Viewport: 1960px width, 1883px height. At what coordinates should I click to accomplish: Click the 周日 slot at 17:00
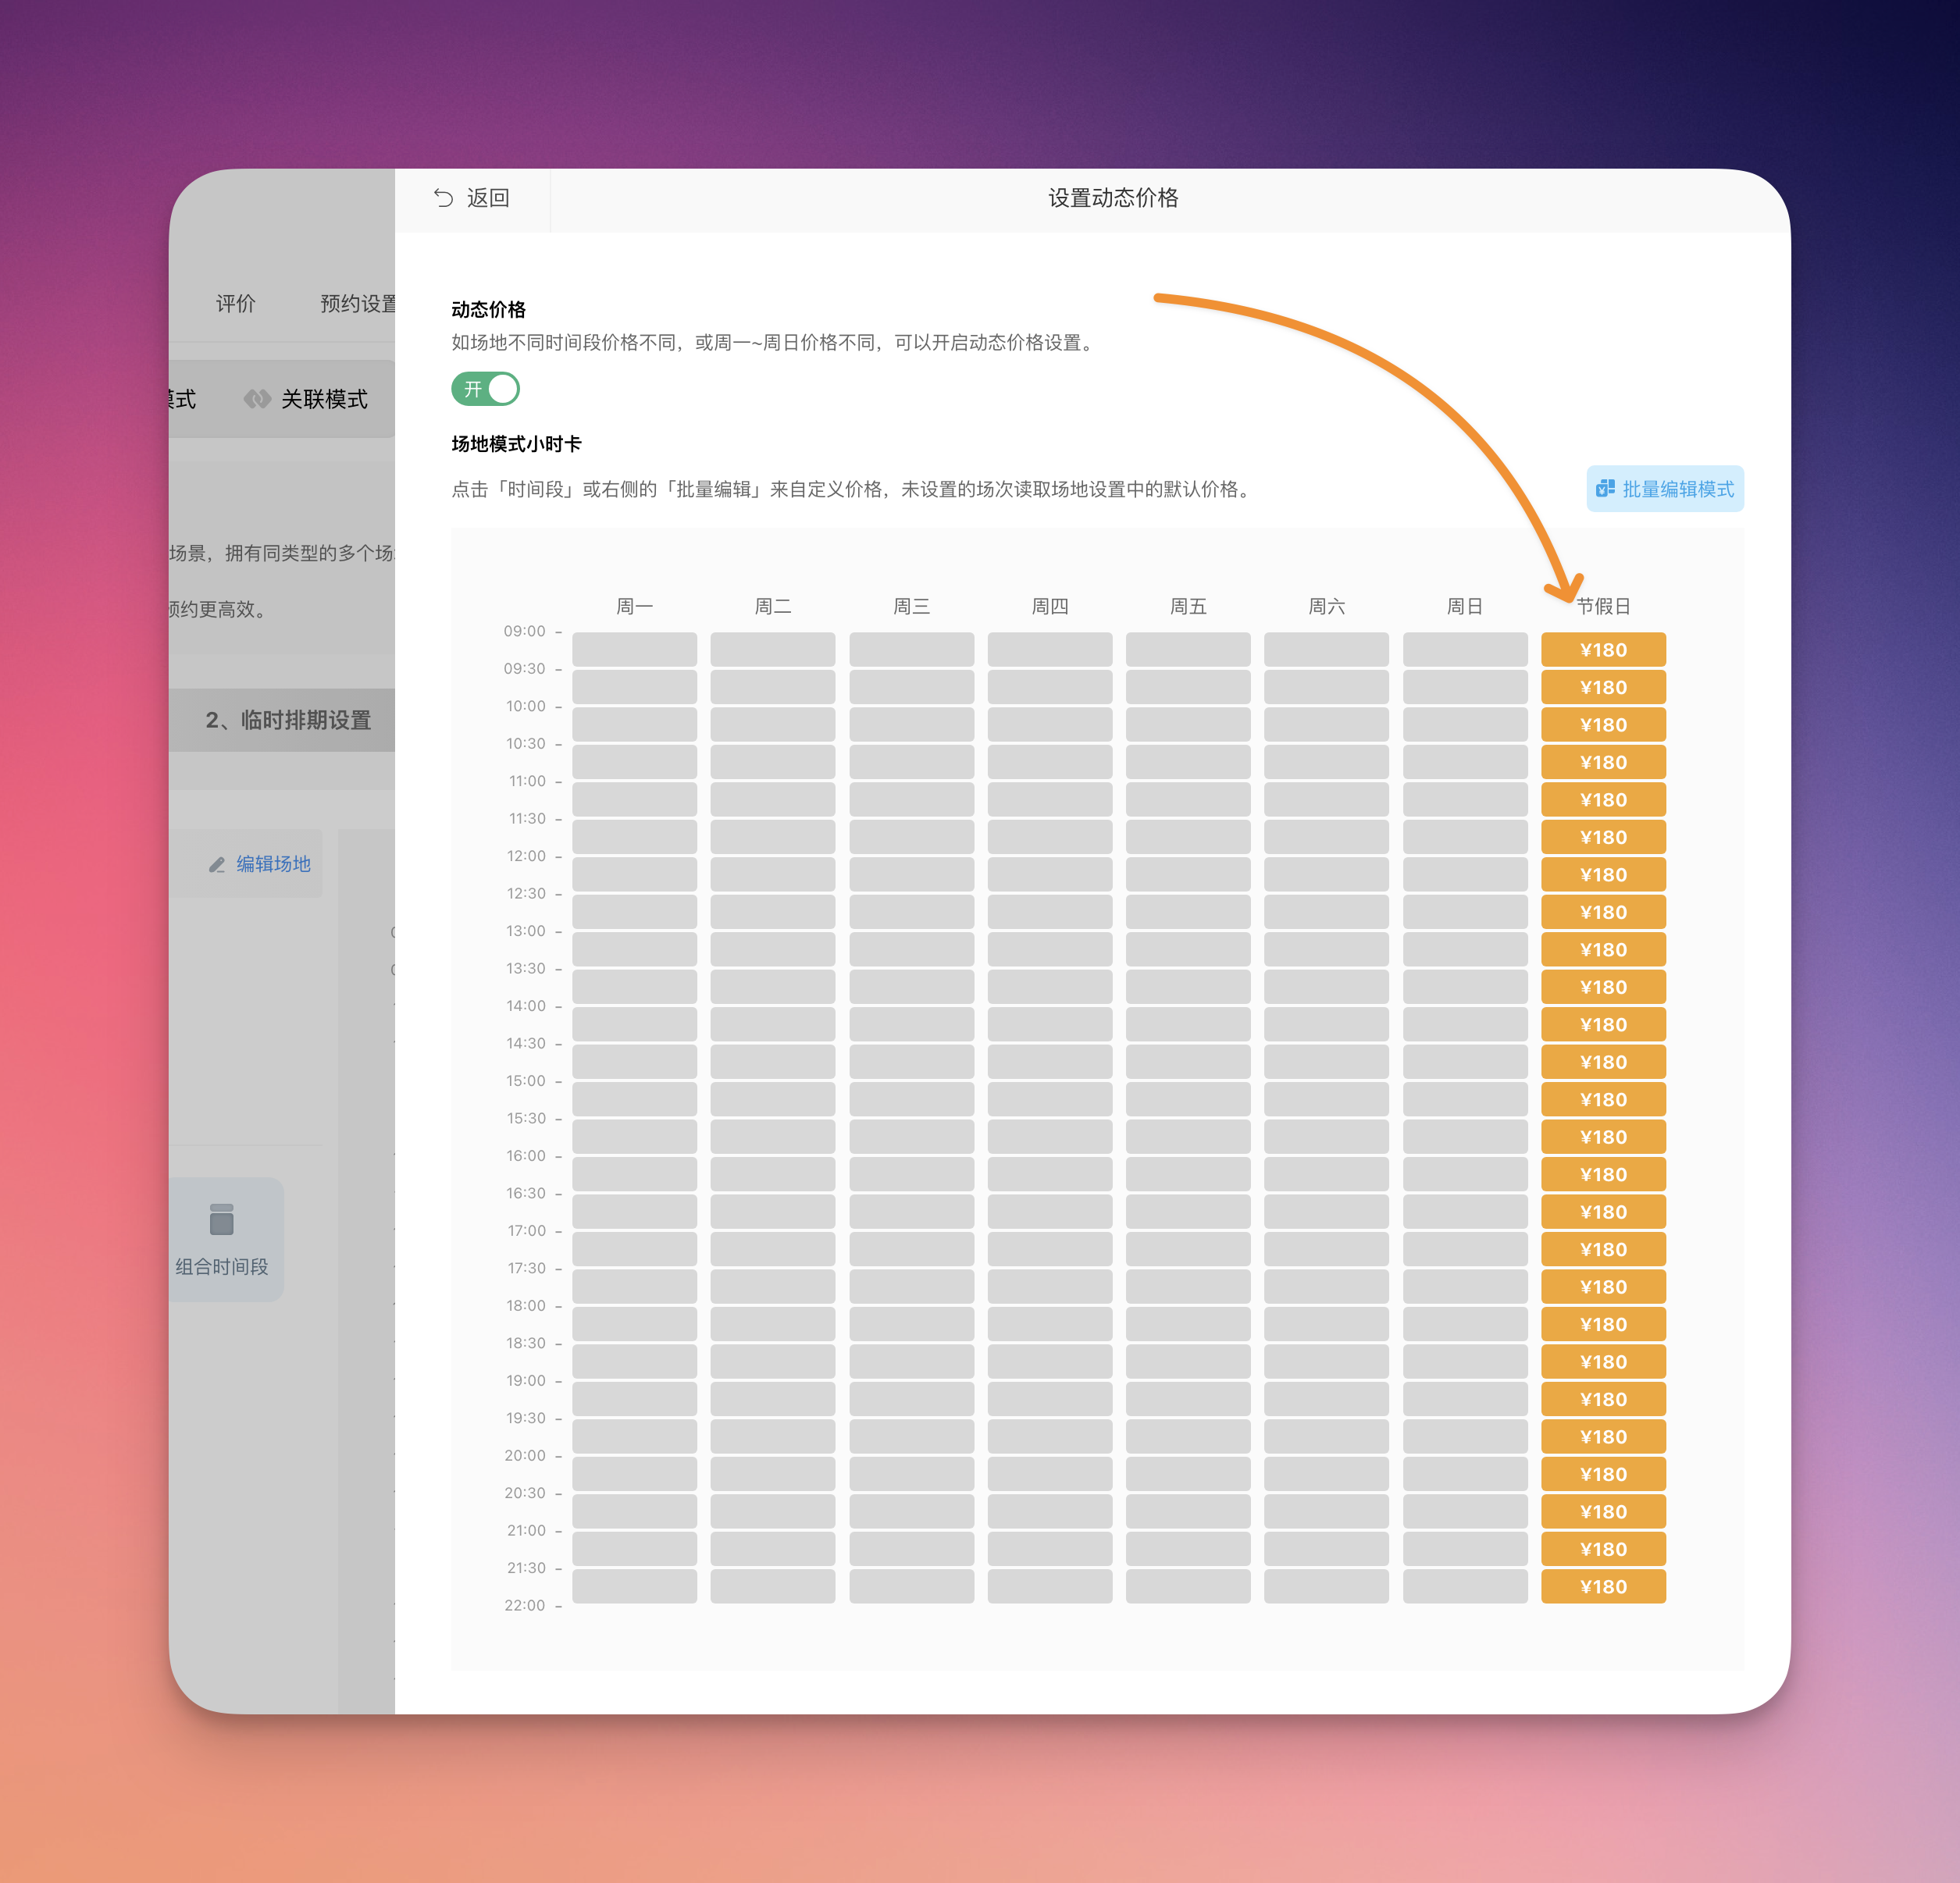coord(1465,1249)
